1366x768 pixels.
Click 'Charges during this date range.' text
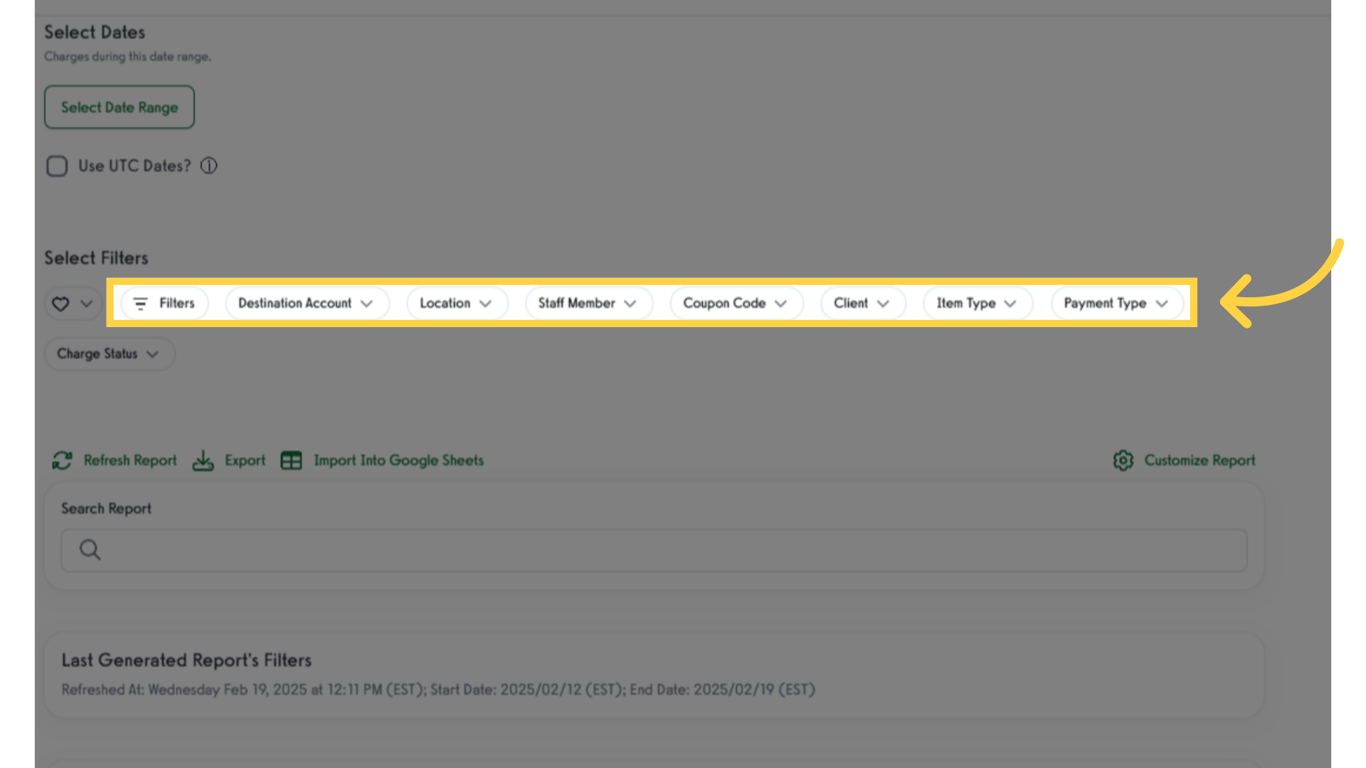click(x=128, y=57)
